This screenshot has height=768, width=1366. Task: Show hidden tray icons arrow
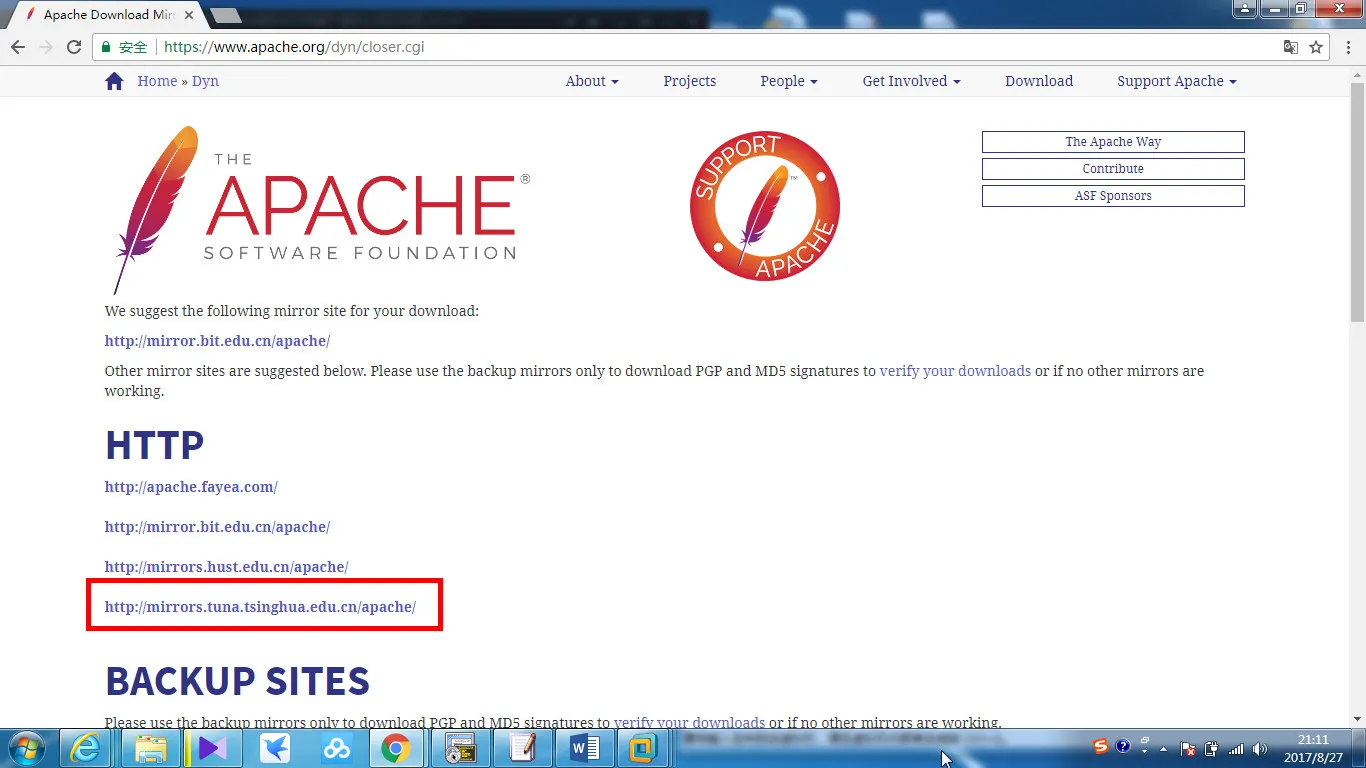tap(1163, 749)
